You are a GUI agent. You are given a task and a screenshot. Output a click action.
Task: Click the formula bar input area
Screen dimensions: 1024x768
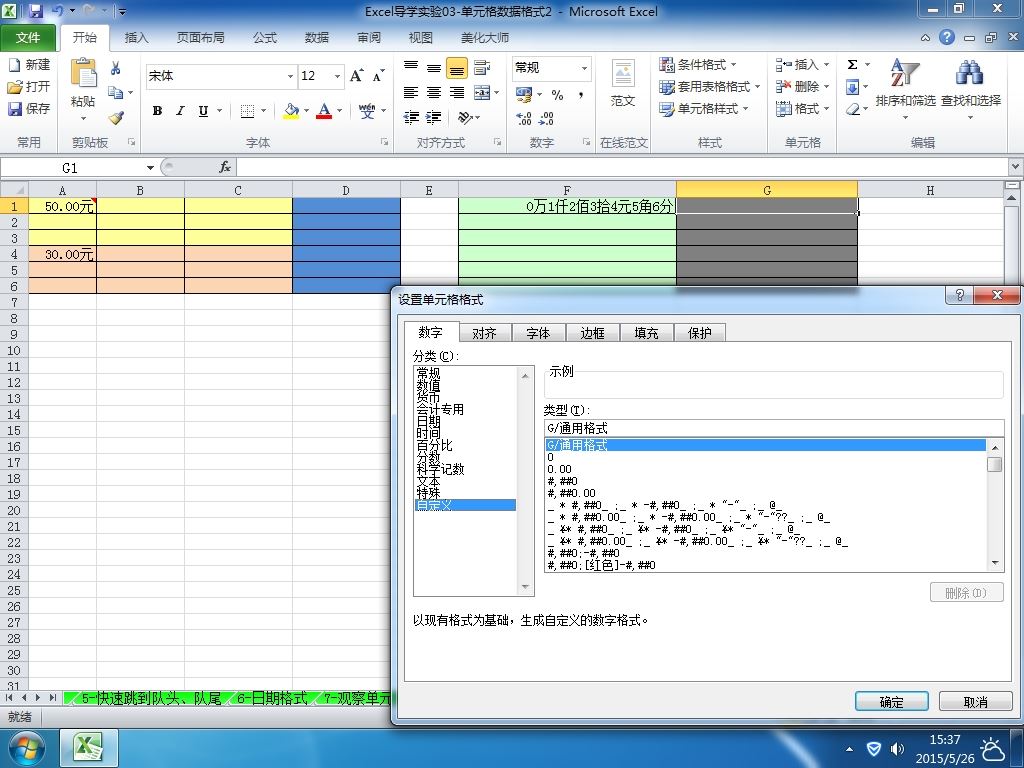(x=623, y=168)
